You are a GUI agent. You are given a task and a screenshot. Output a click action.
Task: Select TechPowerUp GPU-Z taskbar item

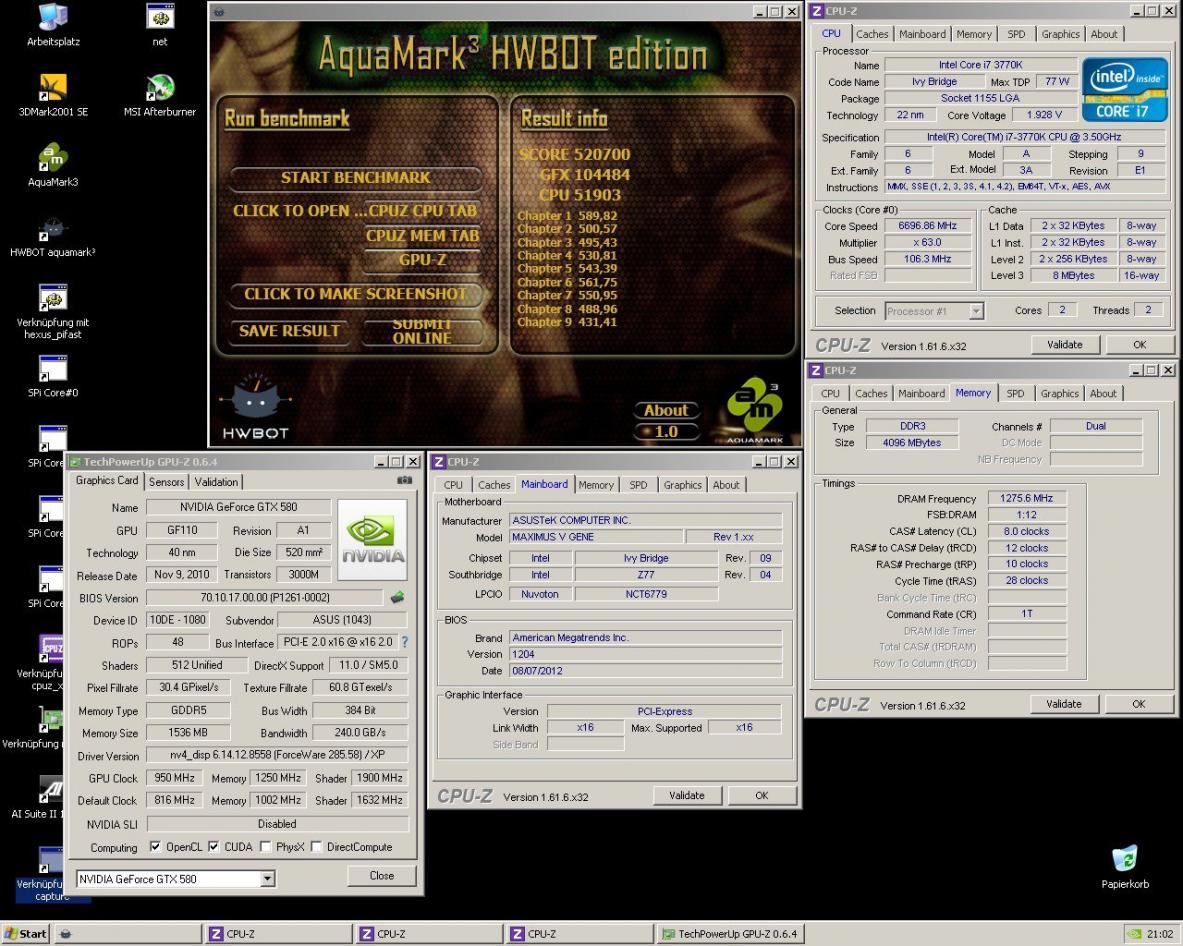click(x=729, y=934)
